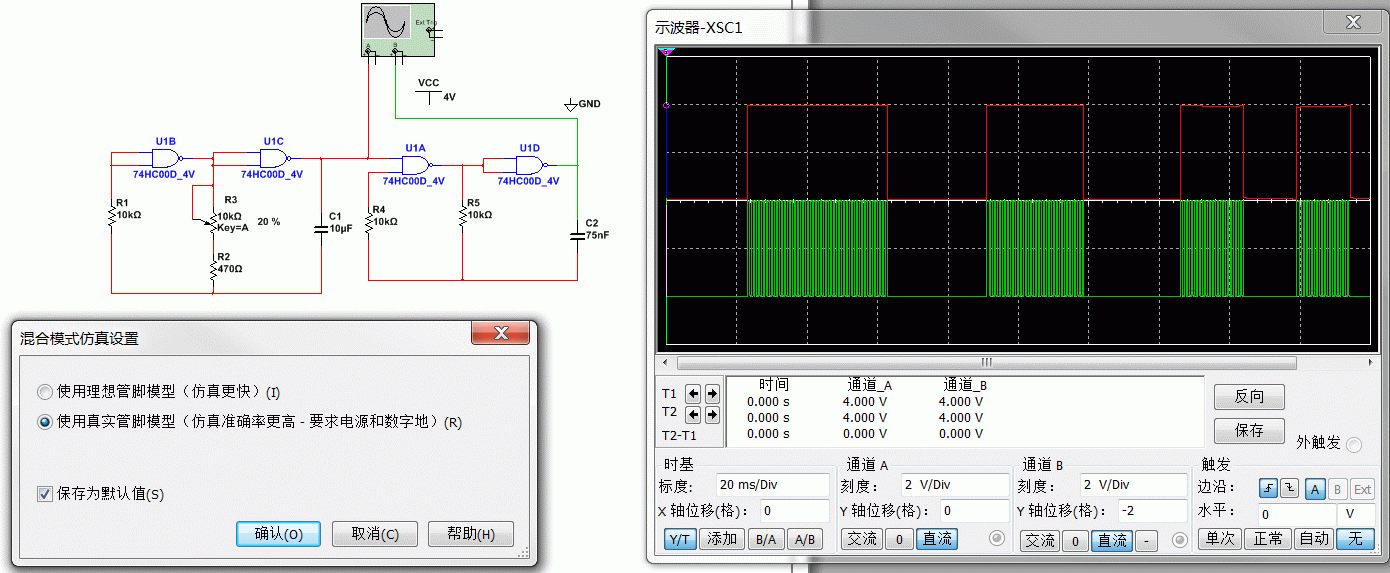
Task: Choose ideal pin model radio option
Action: pyautogui.click(x=44, y=391)
